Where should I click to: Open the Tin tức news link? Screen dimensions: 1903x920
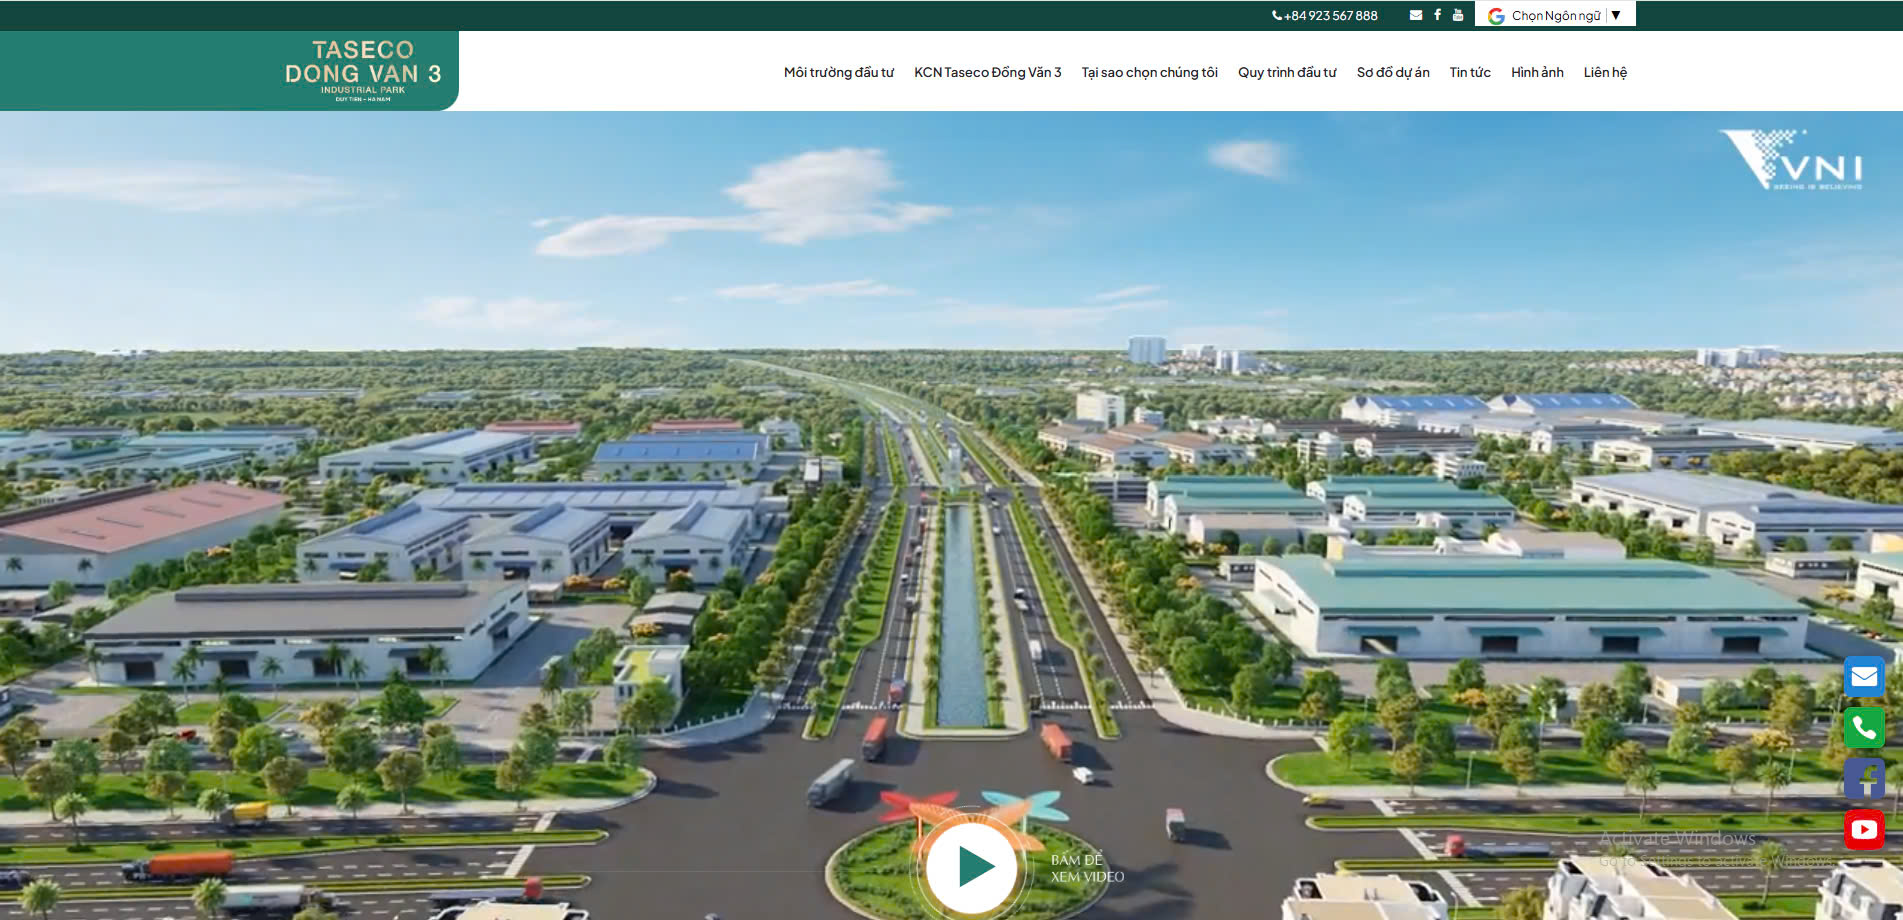tap(1470, 72)
